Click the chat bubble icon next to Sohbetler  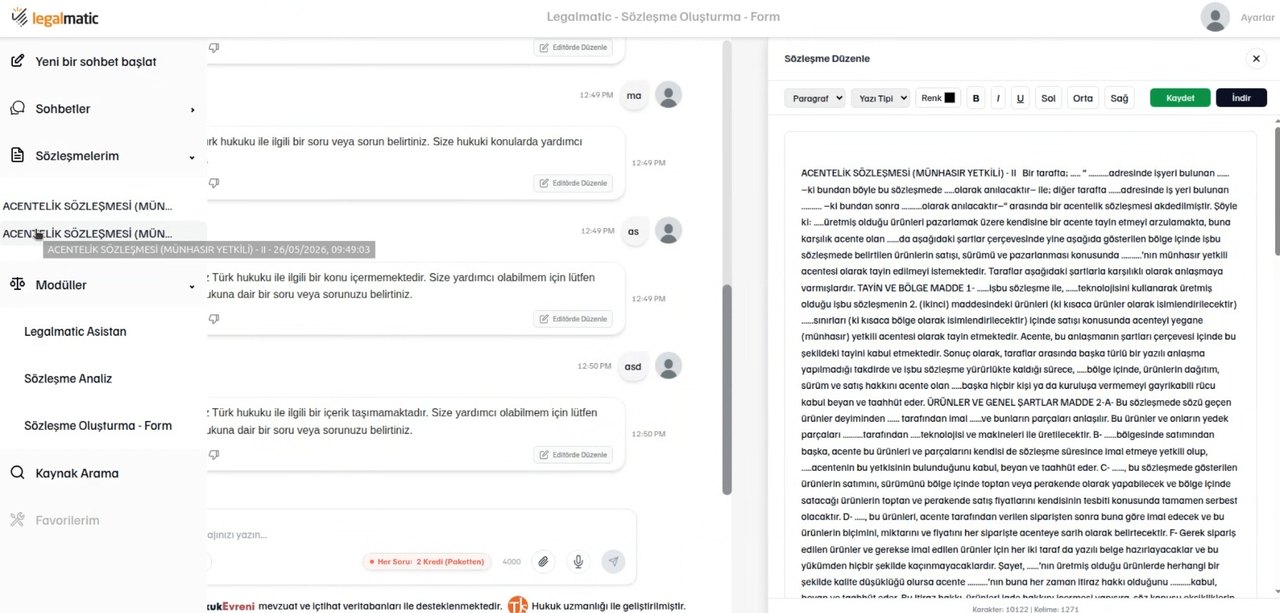point(17,108)
